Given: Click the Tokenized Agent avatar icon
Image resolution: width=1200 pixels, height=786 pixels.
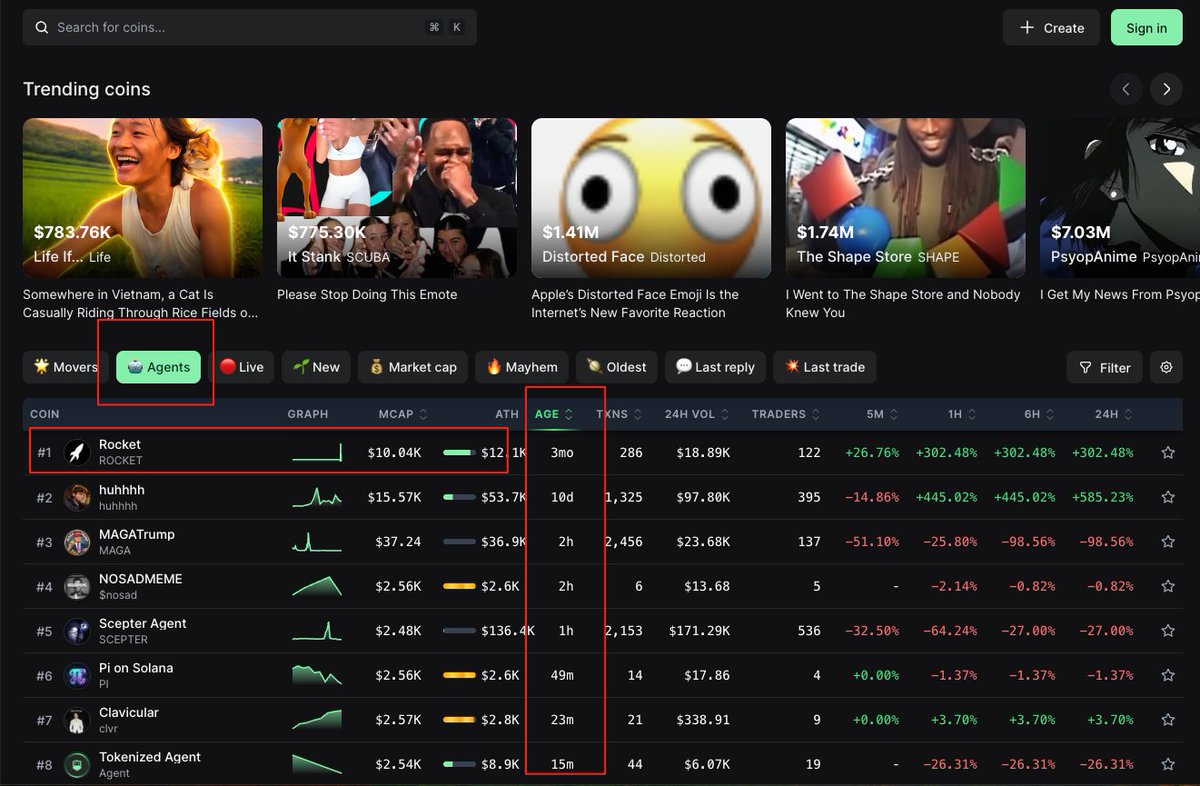Looking at the screenshot, I should pyautogui.click(x=77, y=765).
